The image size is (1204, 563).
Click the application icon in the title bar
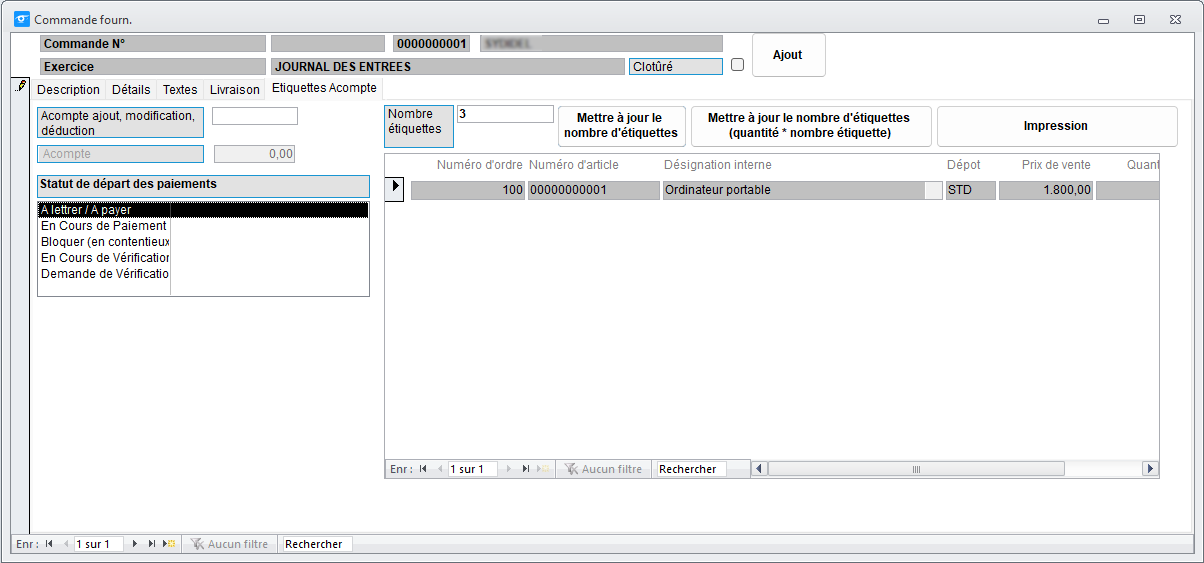(20, 19)
